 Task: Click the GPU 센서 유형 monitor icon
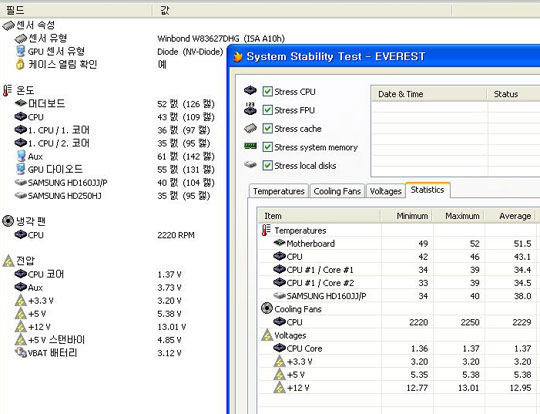pyautogui.click(x=21, y=51)
